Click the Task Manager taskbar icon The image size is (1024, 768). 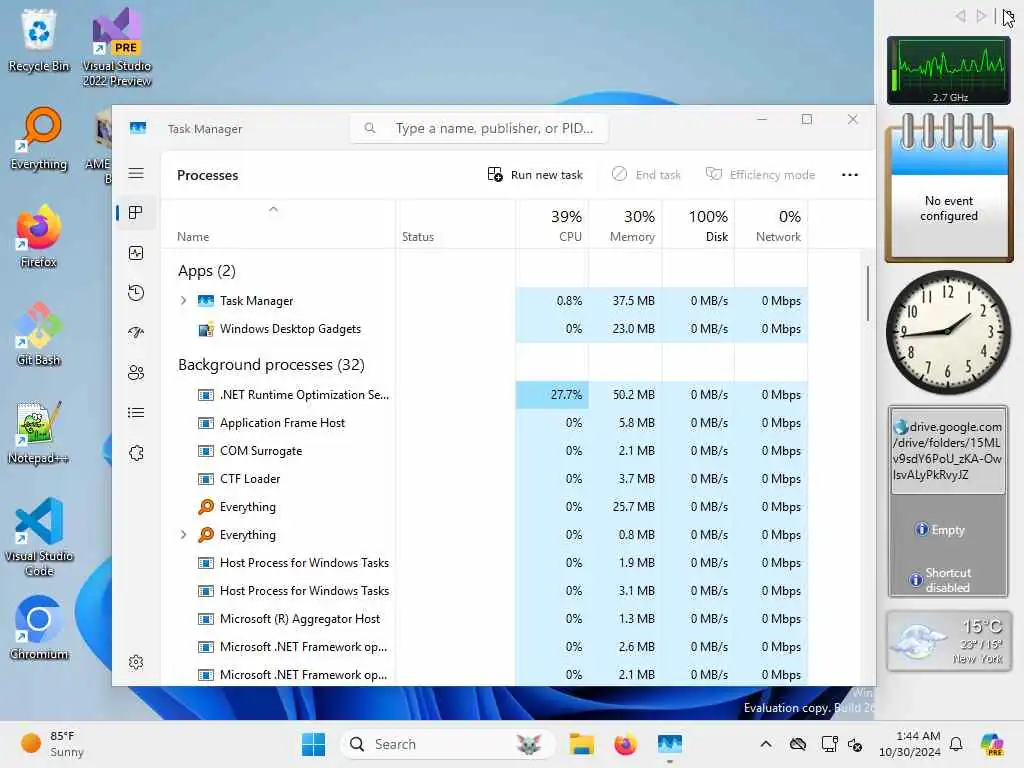(669, 744)
